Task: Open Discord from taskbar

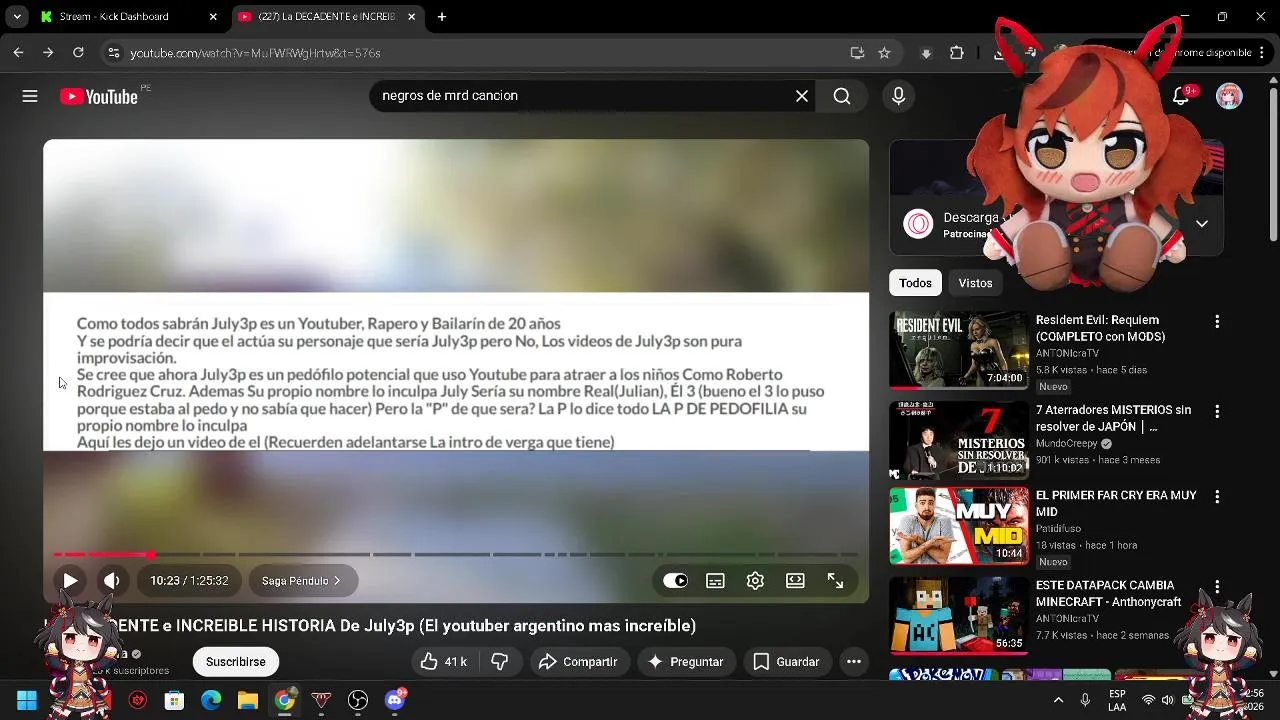Action: tap(395, 700)
